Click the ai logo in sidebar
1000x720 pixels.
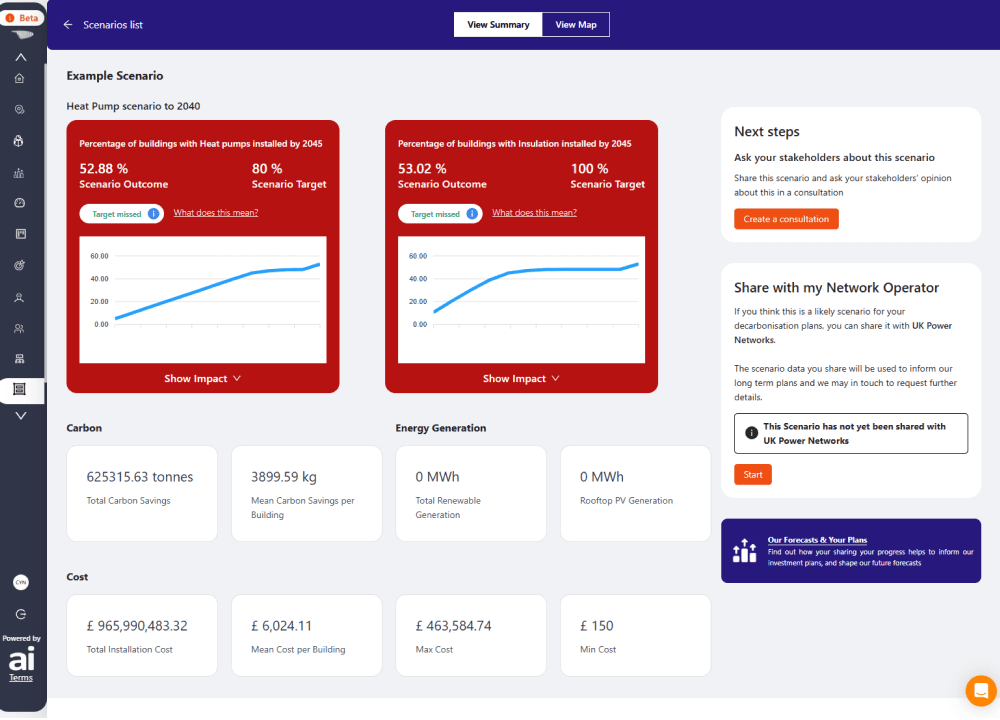[21, 659]
